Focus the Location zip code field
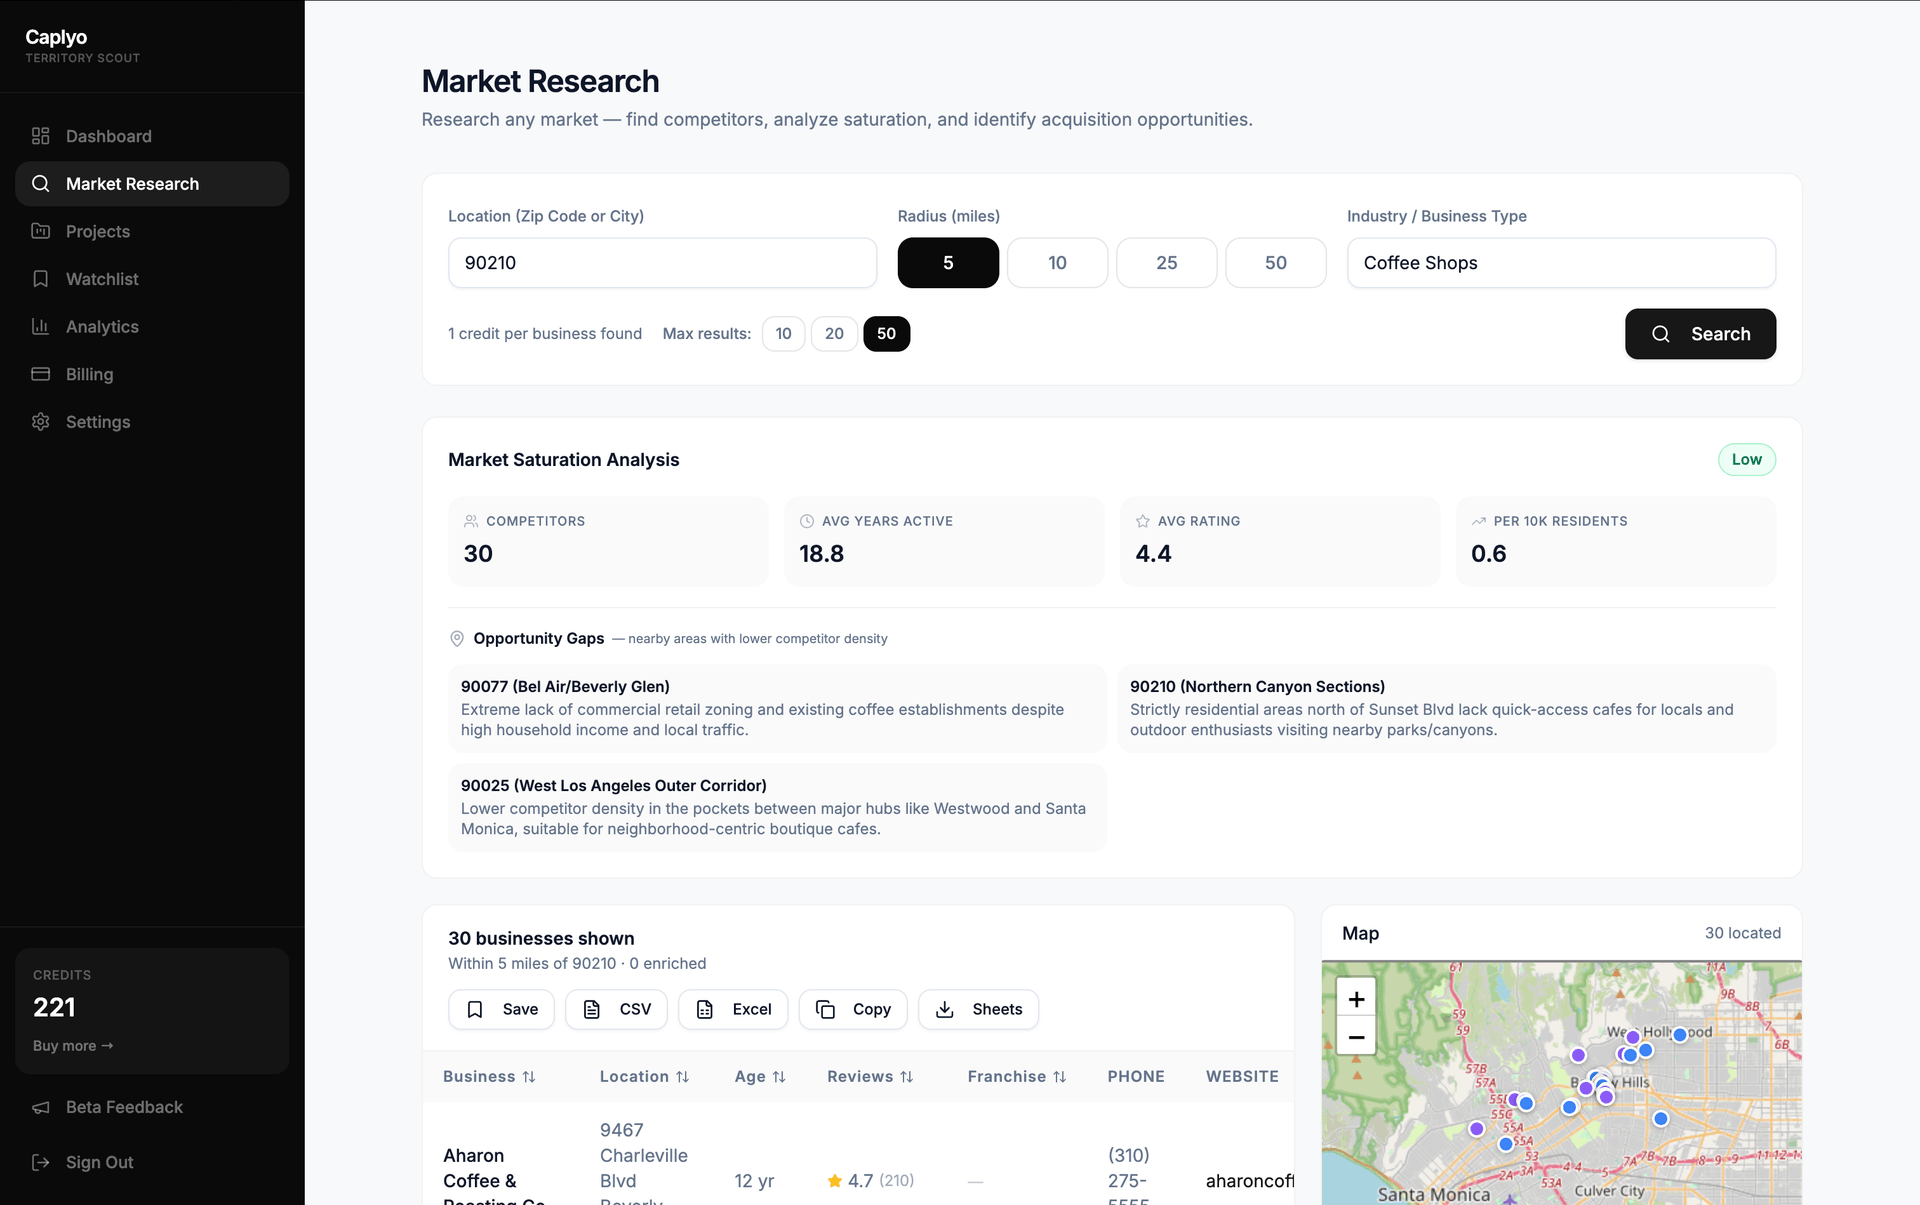Screen dimensions: 1920x1205 click(x=662, y=263)
